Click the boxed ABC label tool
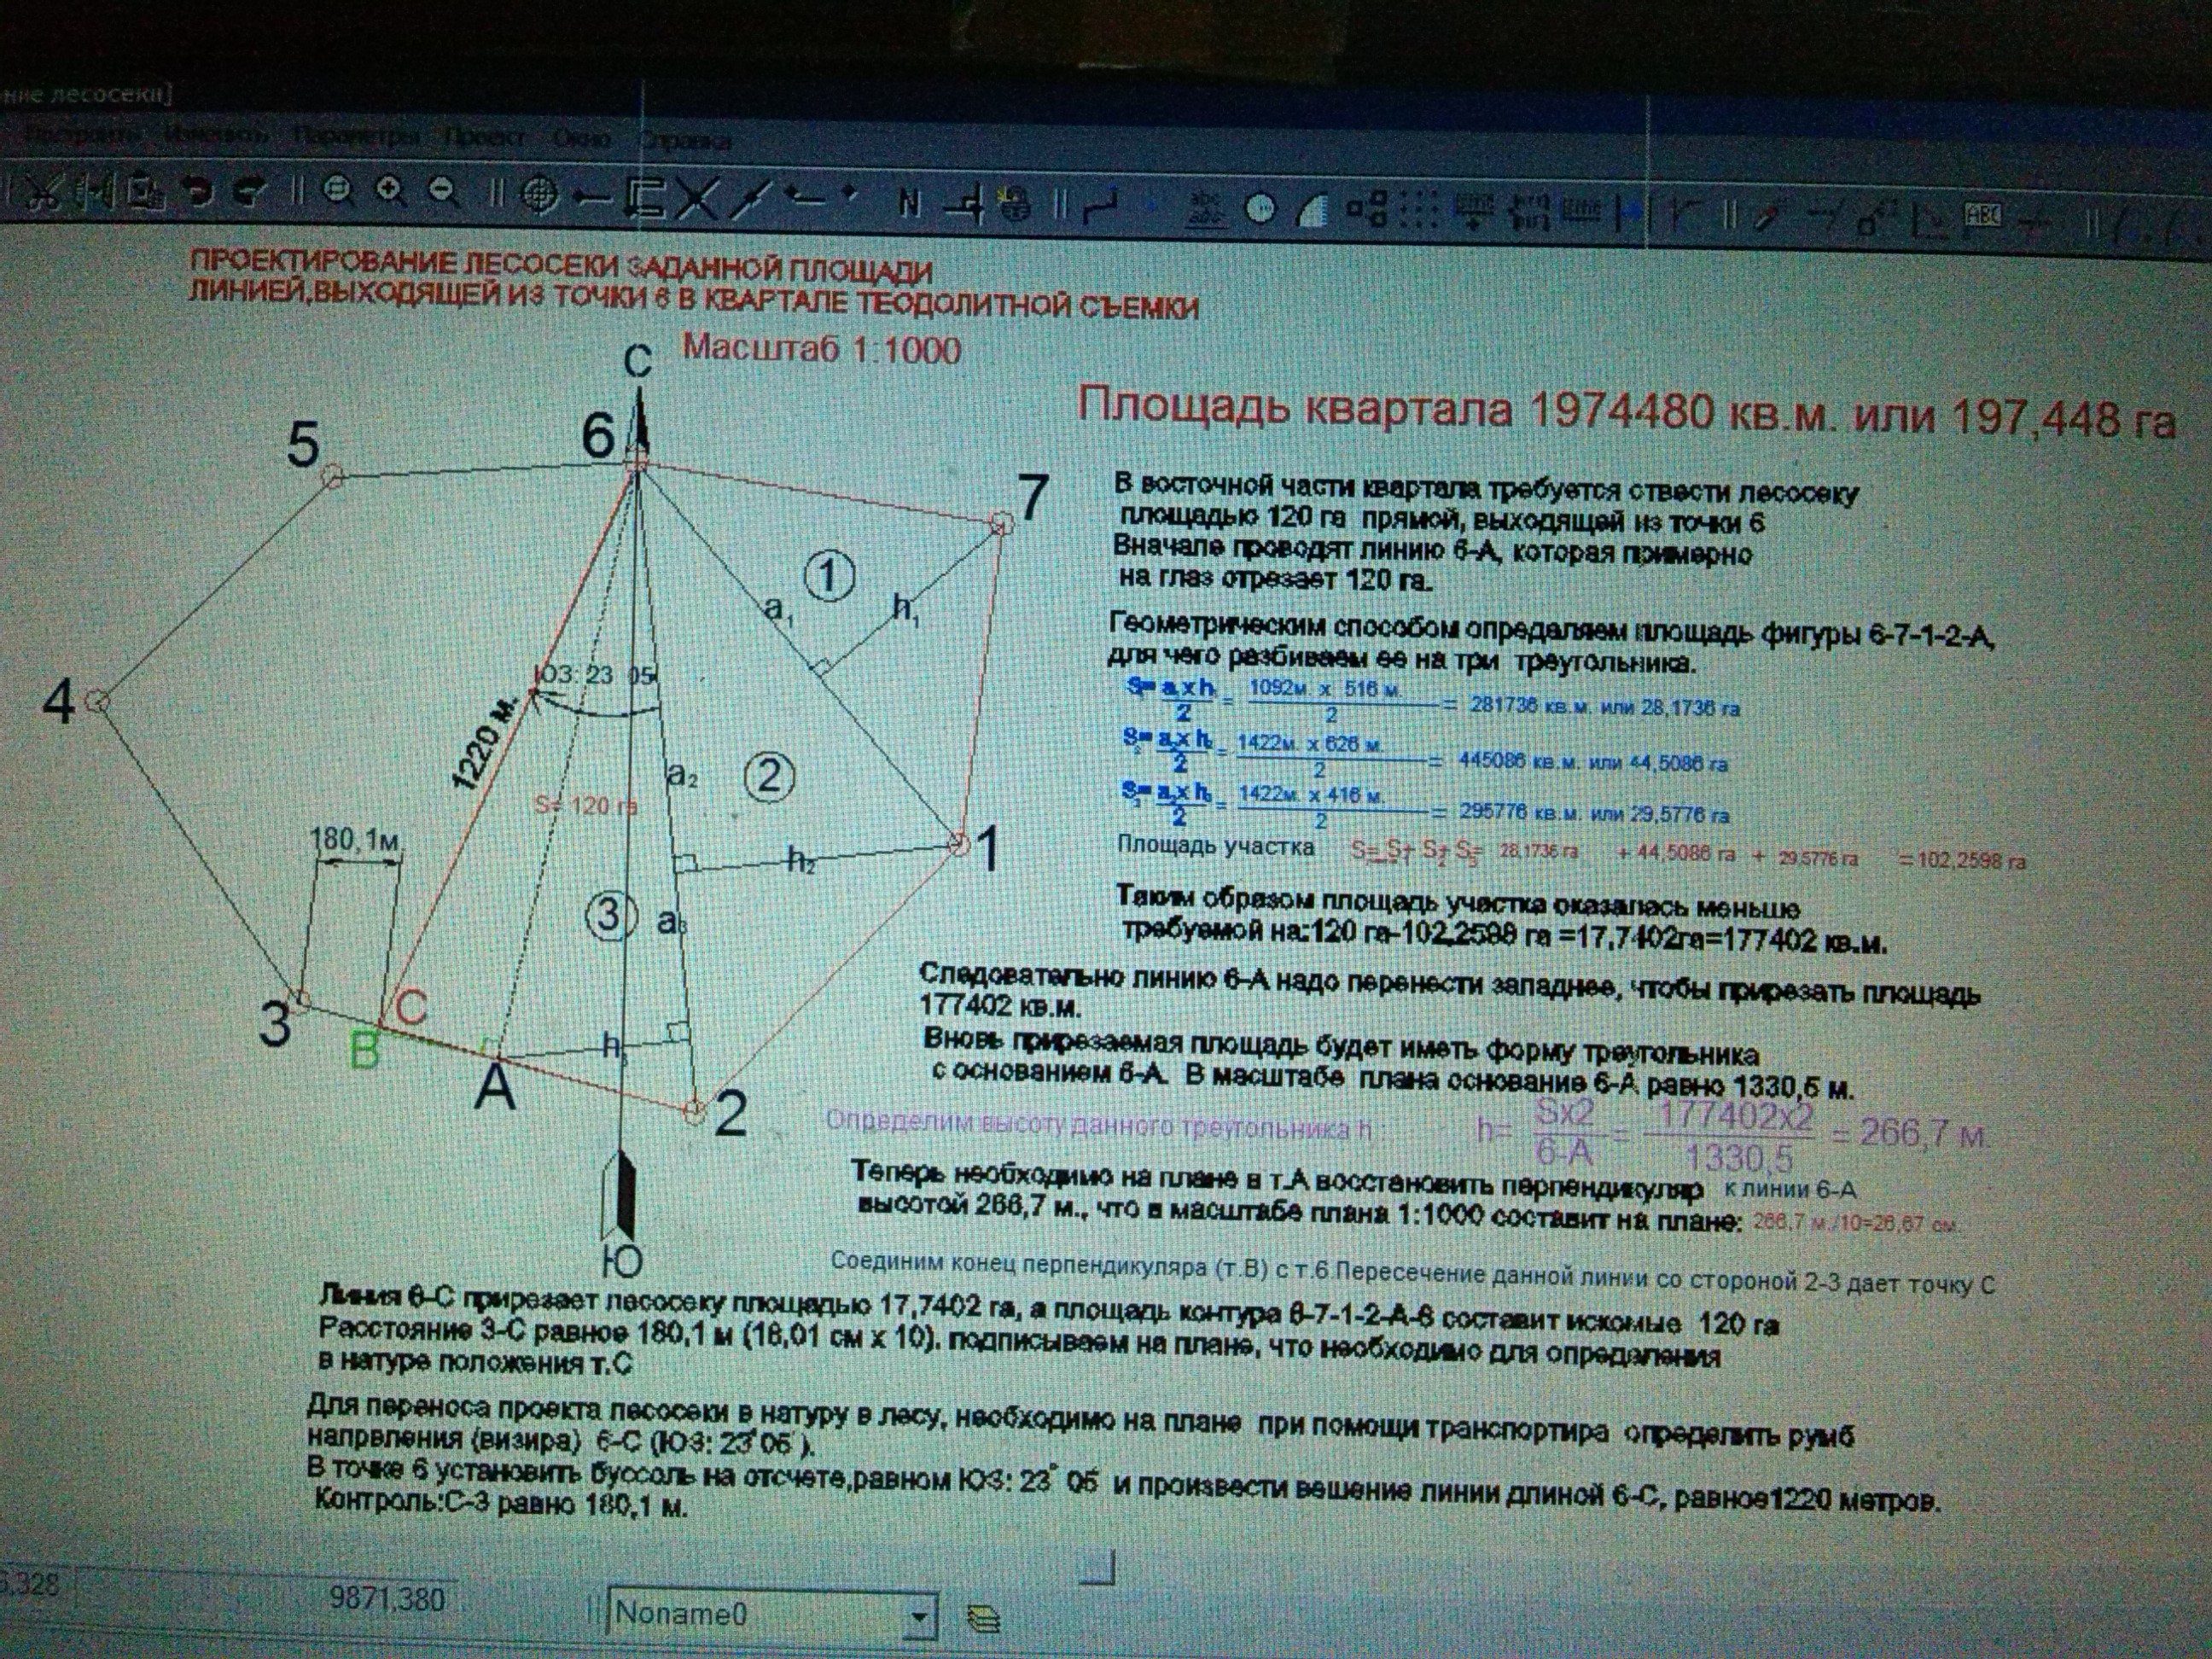The width and height of the screenshot is (2212, 1659). 1984,214
